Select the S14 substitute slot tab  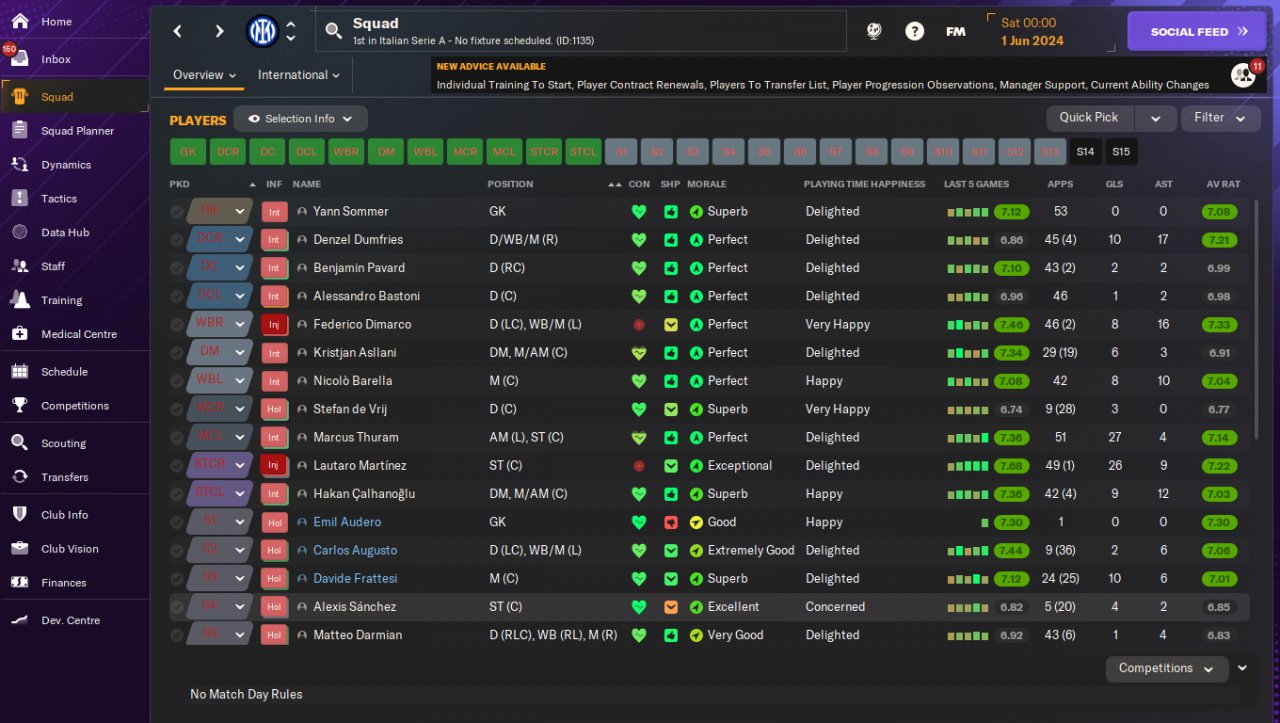[1085, 152]
